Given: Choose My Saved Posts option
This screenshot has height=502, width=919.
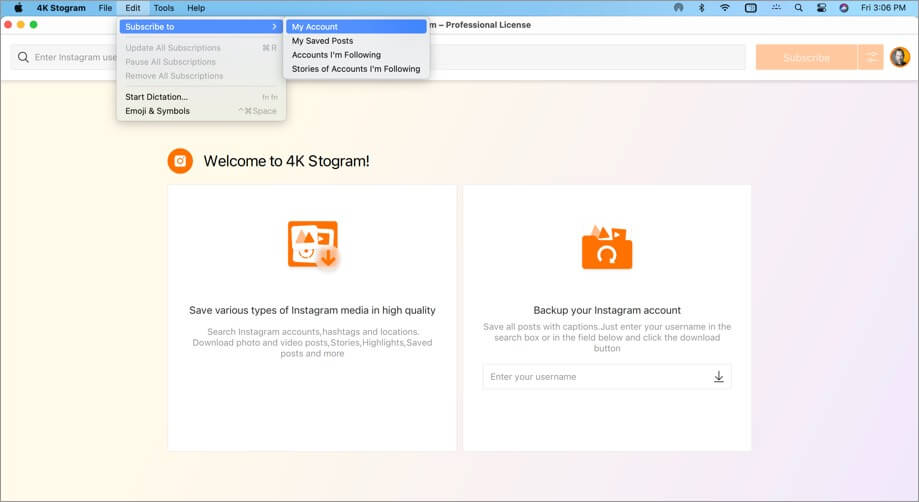Looking at the screenshot, I should coord(356,40).
